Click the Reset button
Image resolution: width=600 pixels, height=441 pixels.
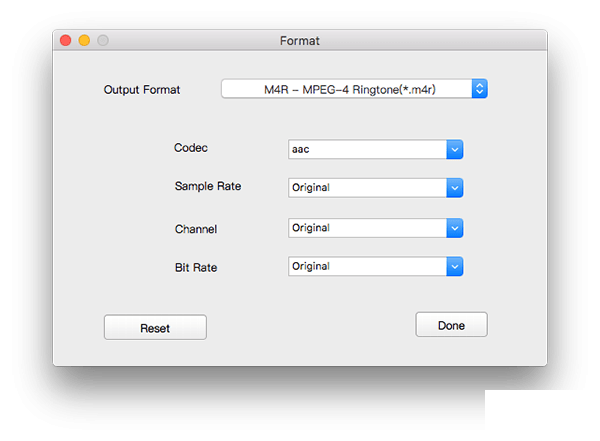click(x=155, y=328)
